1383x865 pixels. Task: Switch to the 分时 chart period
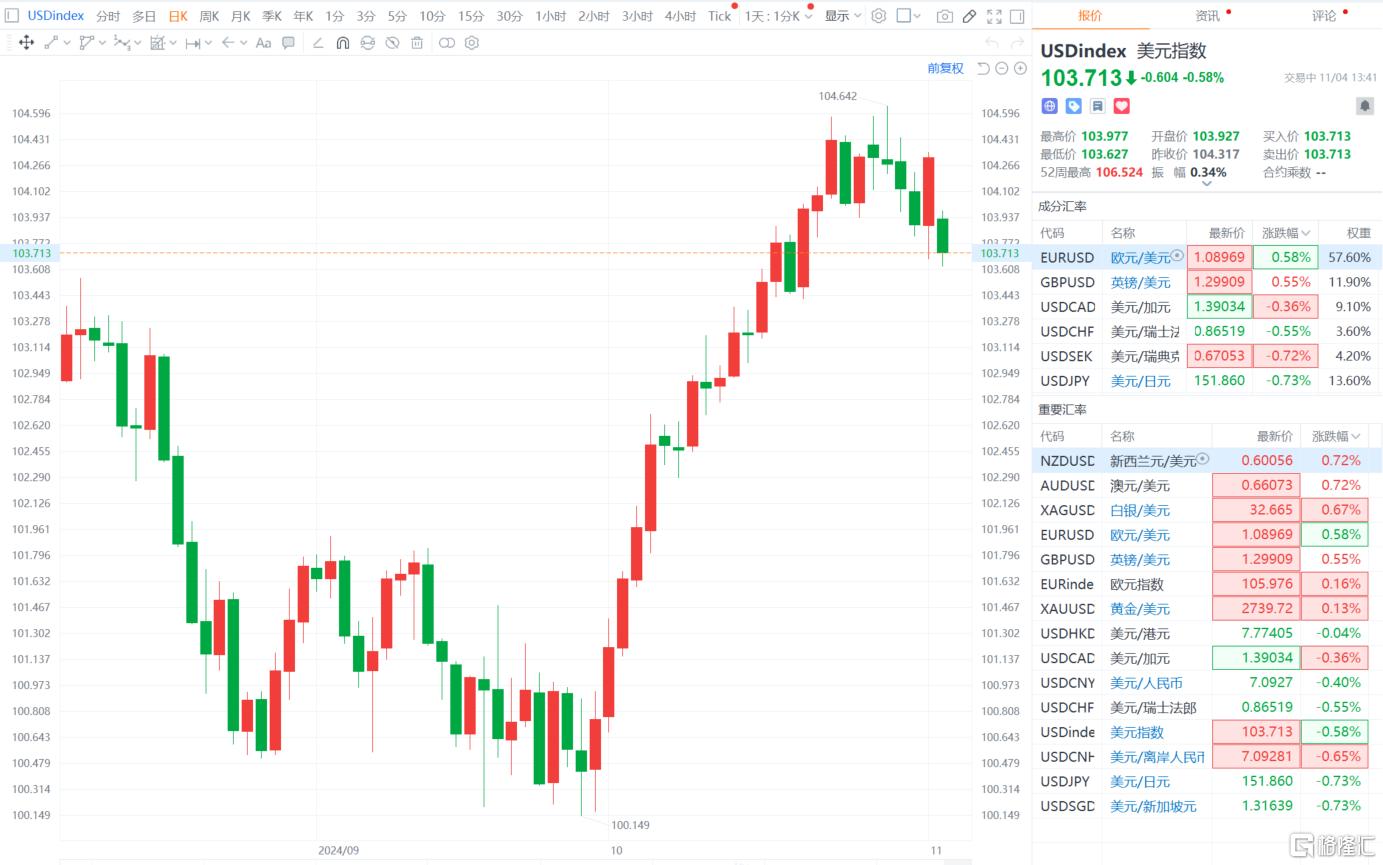pos(108,16)
